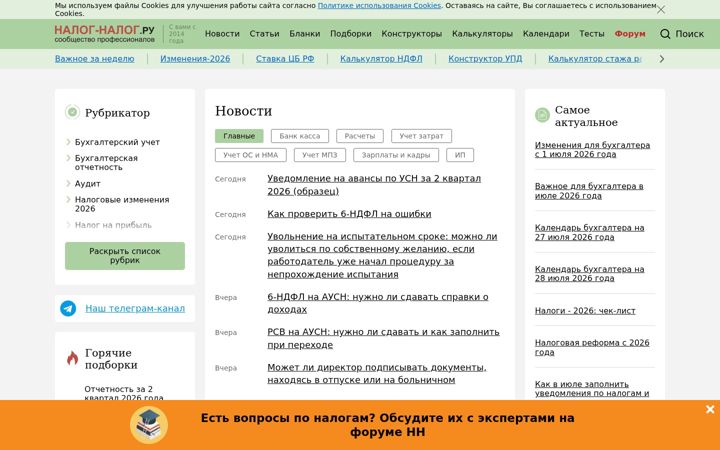Select the Учет затрат news tab
This screenshot has width=720, height=450.
[x=421, y=136]
